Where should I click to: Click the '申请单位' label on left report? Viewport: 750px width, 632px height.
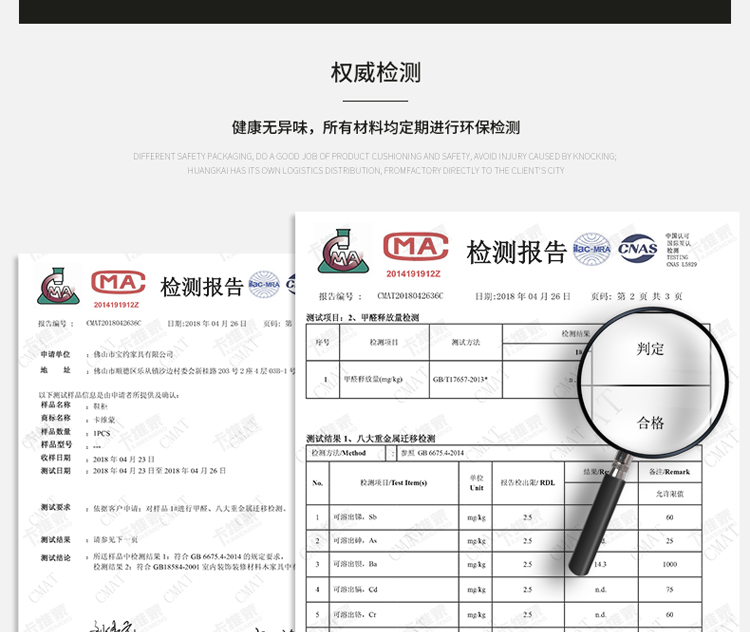[x=55, y=354]
